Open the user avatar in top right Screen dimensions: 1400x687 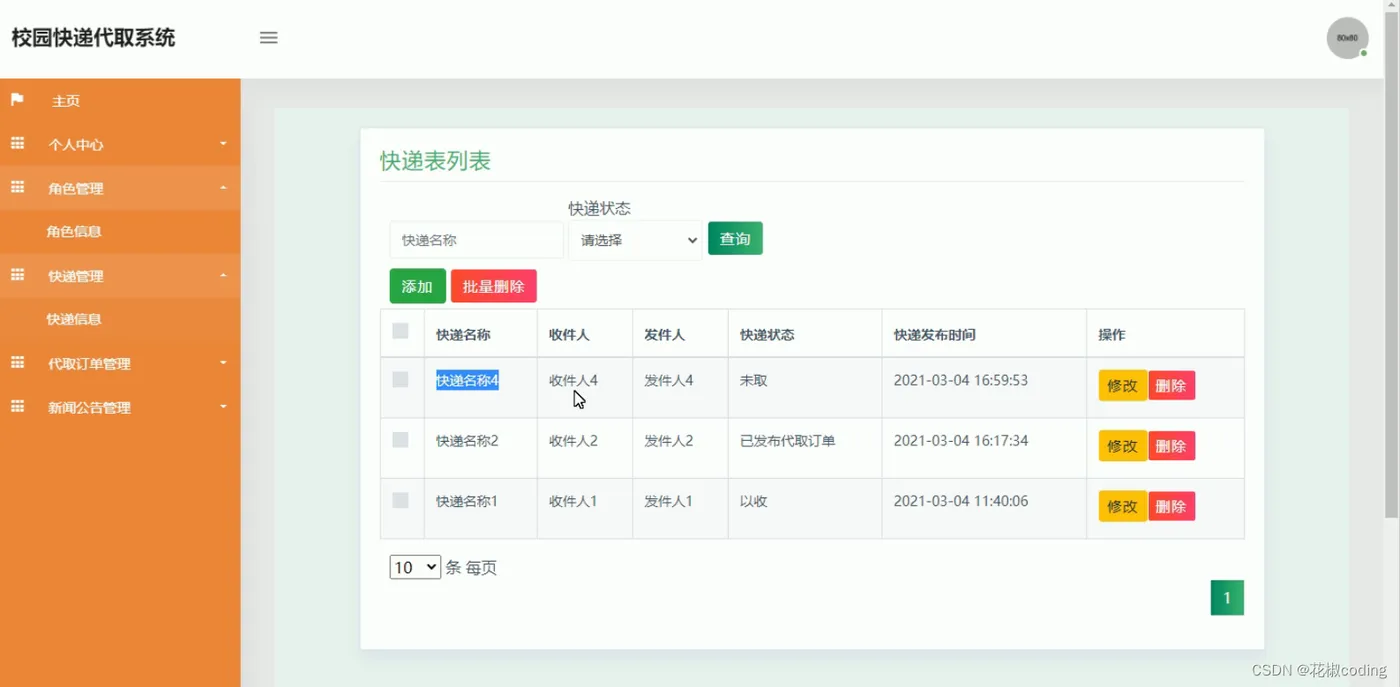[x=1347, y=38]
